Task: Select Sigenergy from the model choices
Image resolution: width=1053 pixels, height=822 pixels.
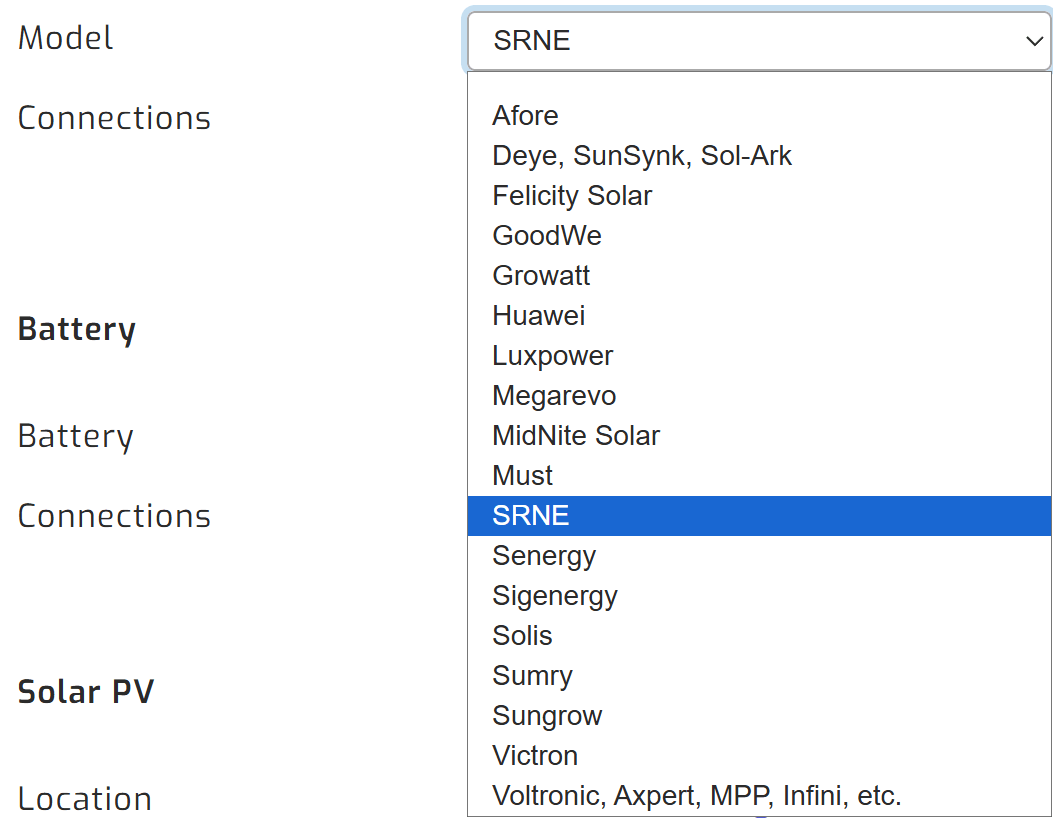Action: point(555,595)
